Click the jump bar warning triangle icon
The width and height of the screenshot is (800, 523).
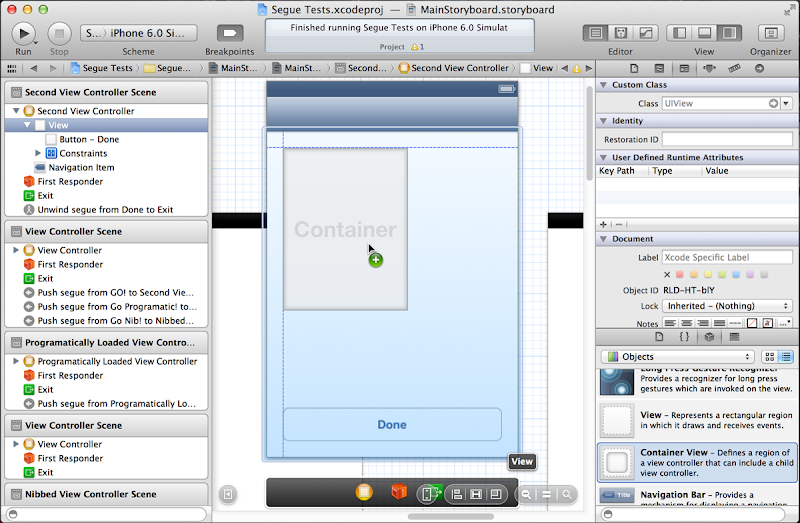pyautogui.click(x=577, y=68)
